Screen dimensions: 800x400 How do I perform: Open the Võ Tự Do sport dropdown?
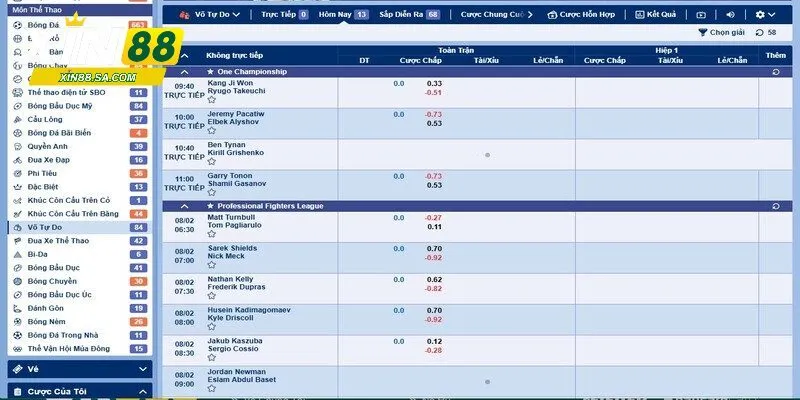tap(210, 15)
